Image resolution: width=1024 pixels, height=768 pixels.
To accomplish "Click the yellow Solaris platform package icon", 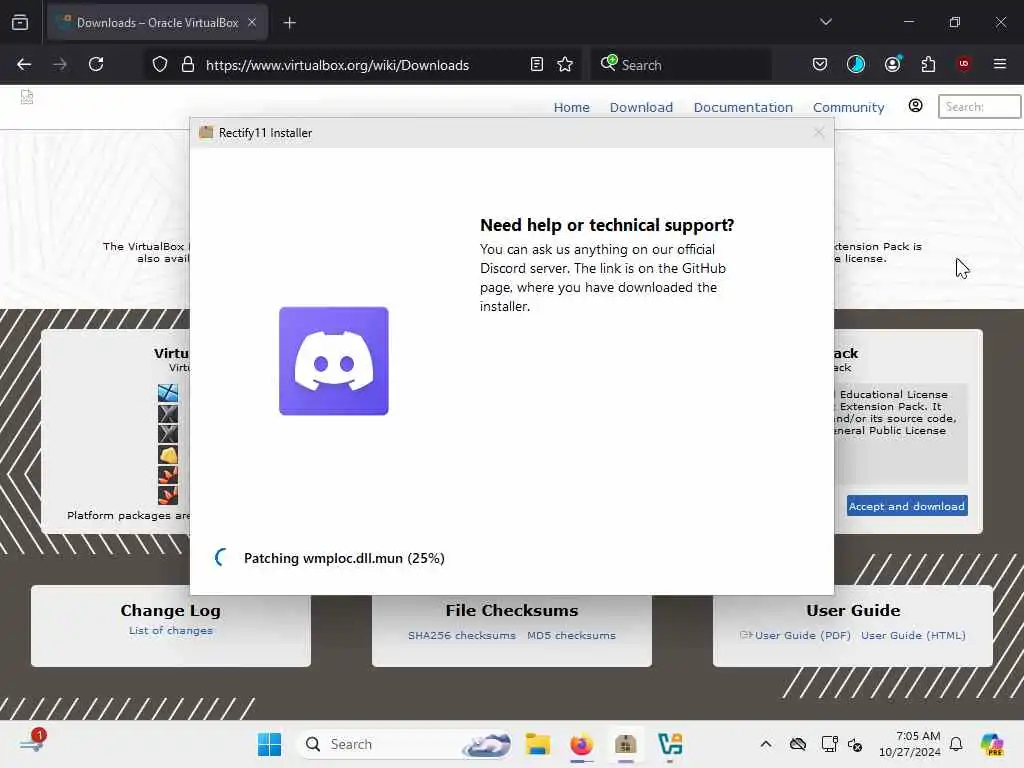I will (168, 455).
